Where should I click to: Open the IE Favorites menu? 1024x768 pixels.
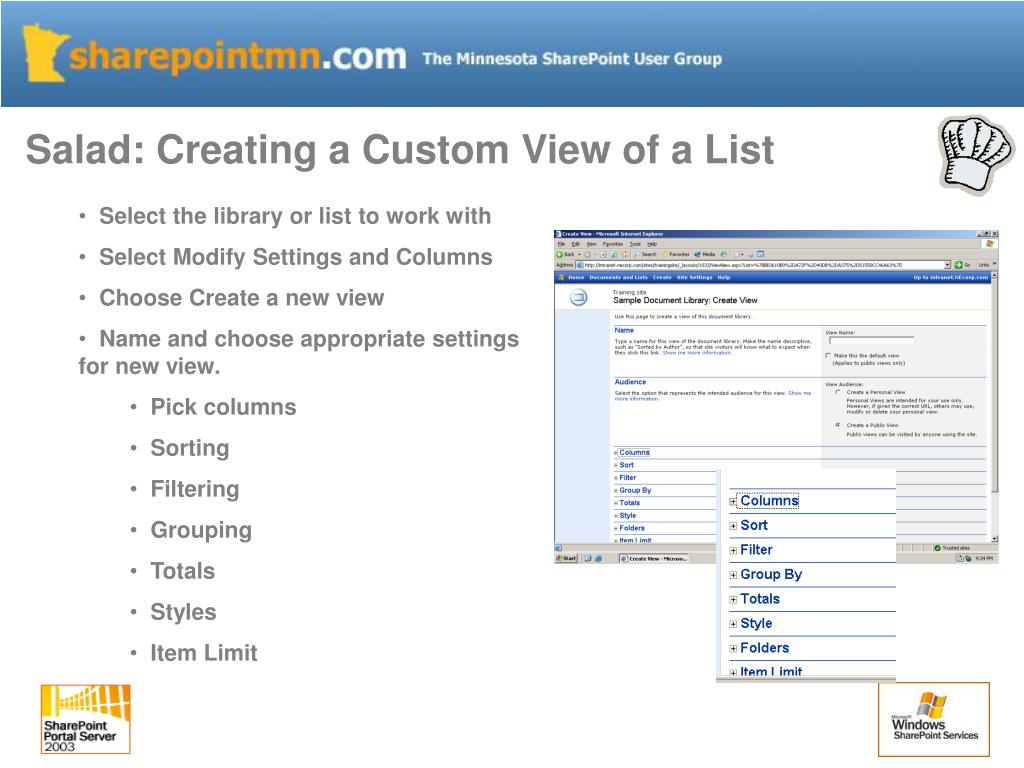pyautogui.click(x=613, y=244)
